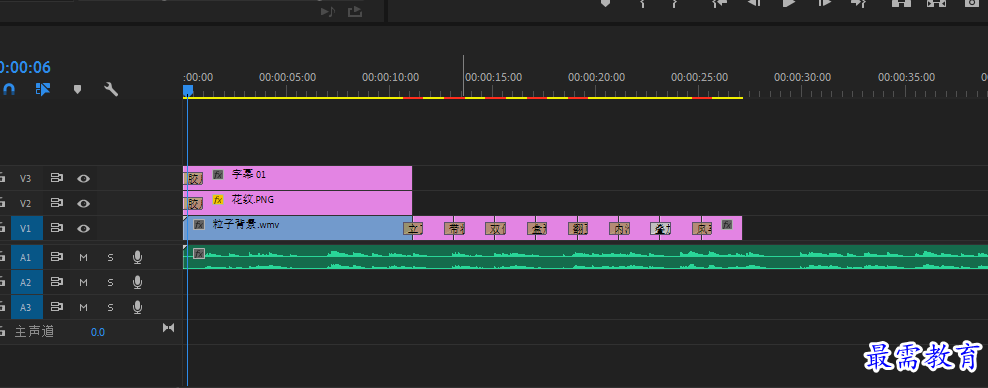988x388 pixels.
Task: Click the fx badge on the last V1 clip
Action: coord(727,224)
